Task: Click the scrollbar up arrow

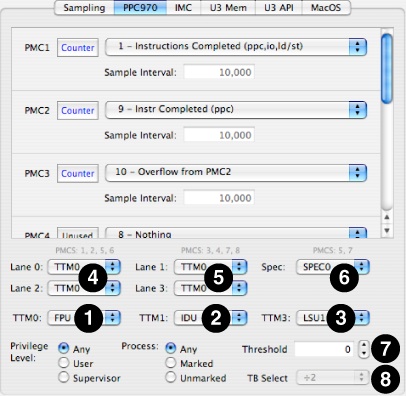Action: [387, 217]
